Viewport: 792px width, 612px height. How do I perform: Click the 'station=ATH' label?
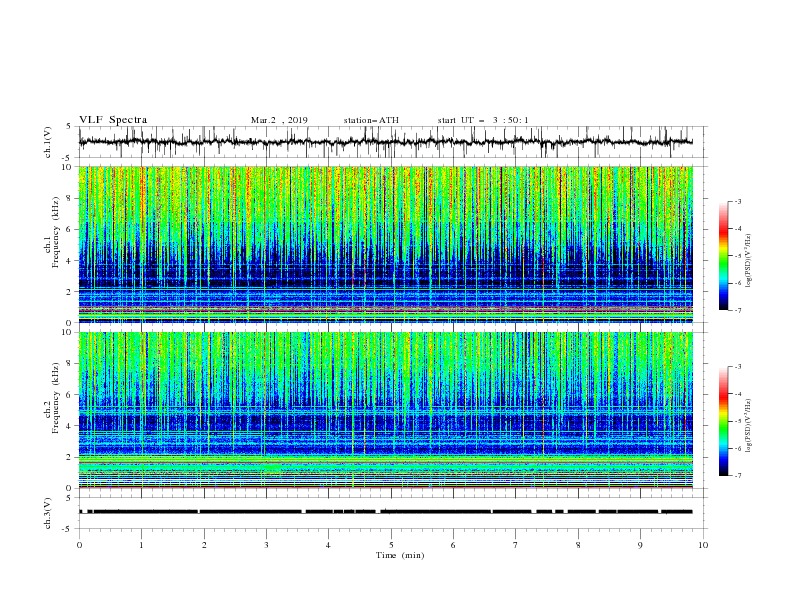[371, 120]
